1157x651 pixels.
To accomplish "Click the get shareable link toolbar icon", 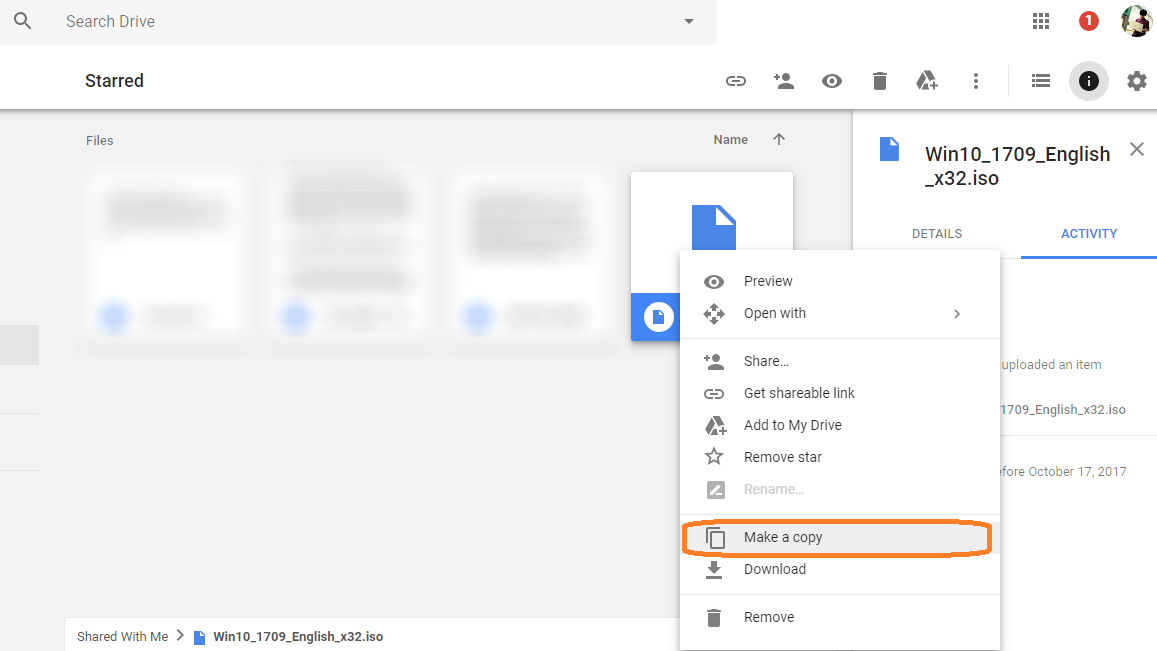I will pos(736,81).
